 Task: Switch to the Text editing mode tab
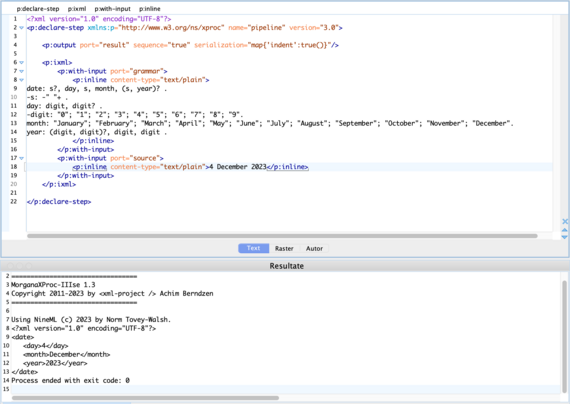253,248
